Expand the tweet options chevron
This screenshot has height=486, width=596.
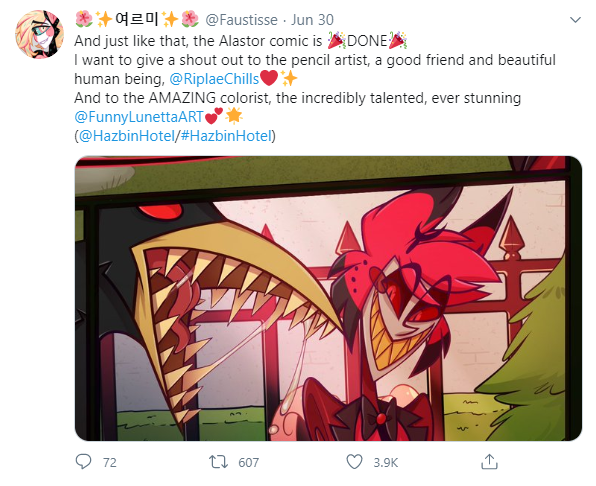click(x=575, y=20)
